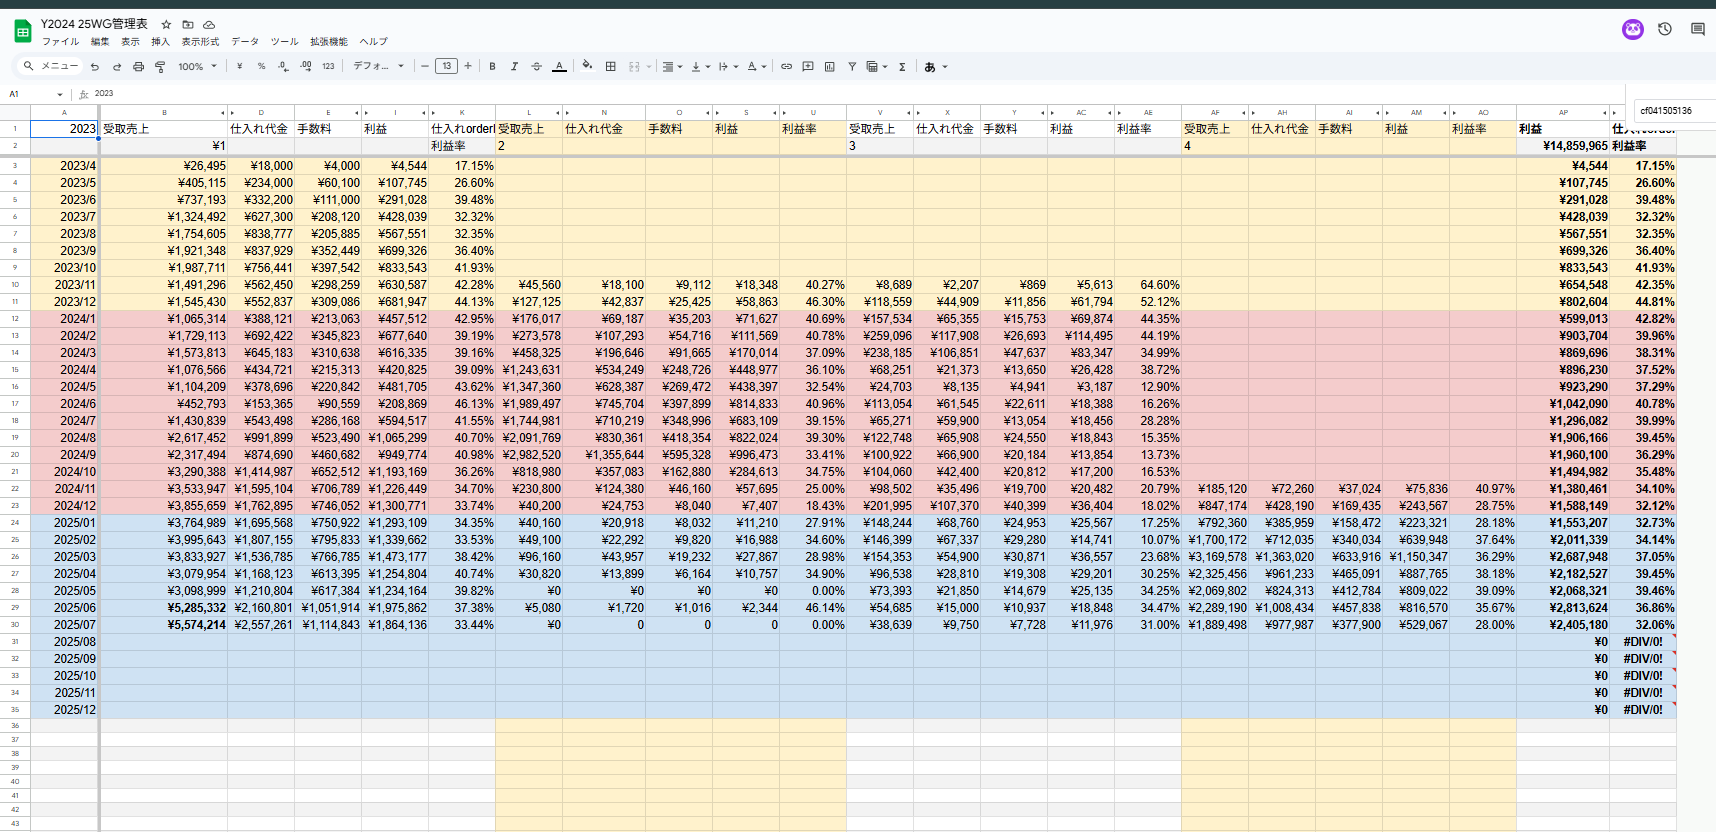
Task: Toggle bold formatting
Action: point(492,67)
